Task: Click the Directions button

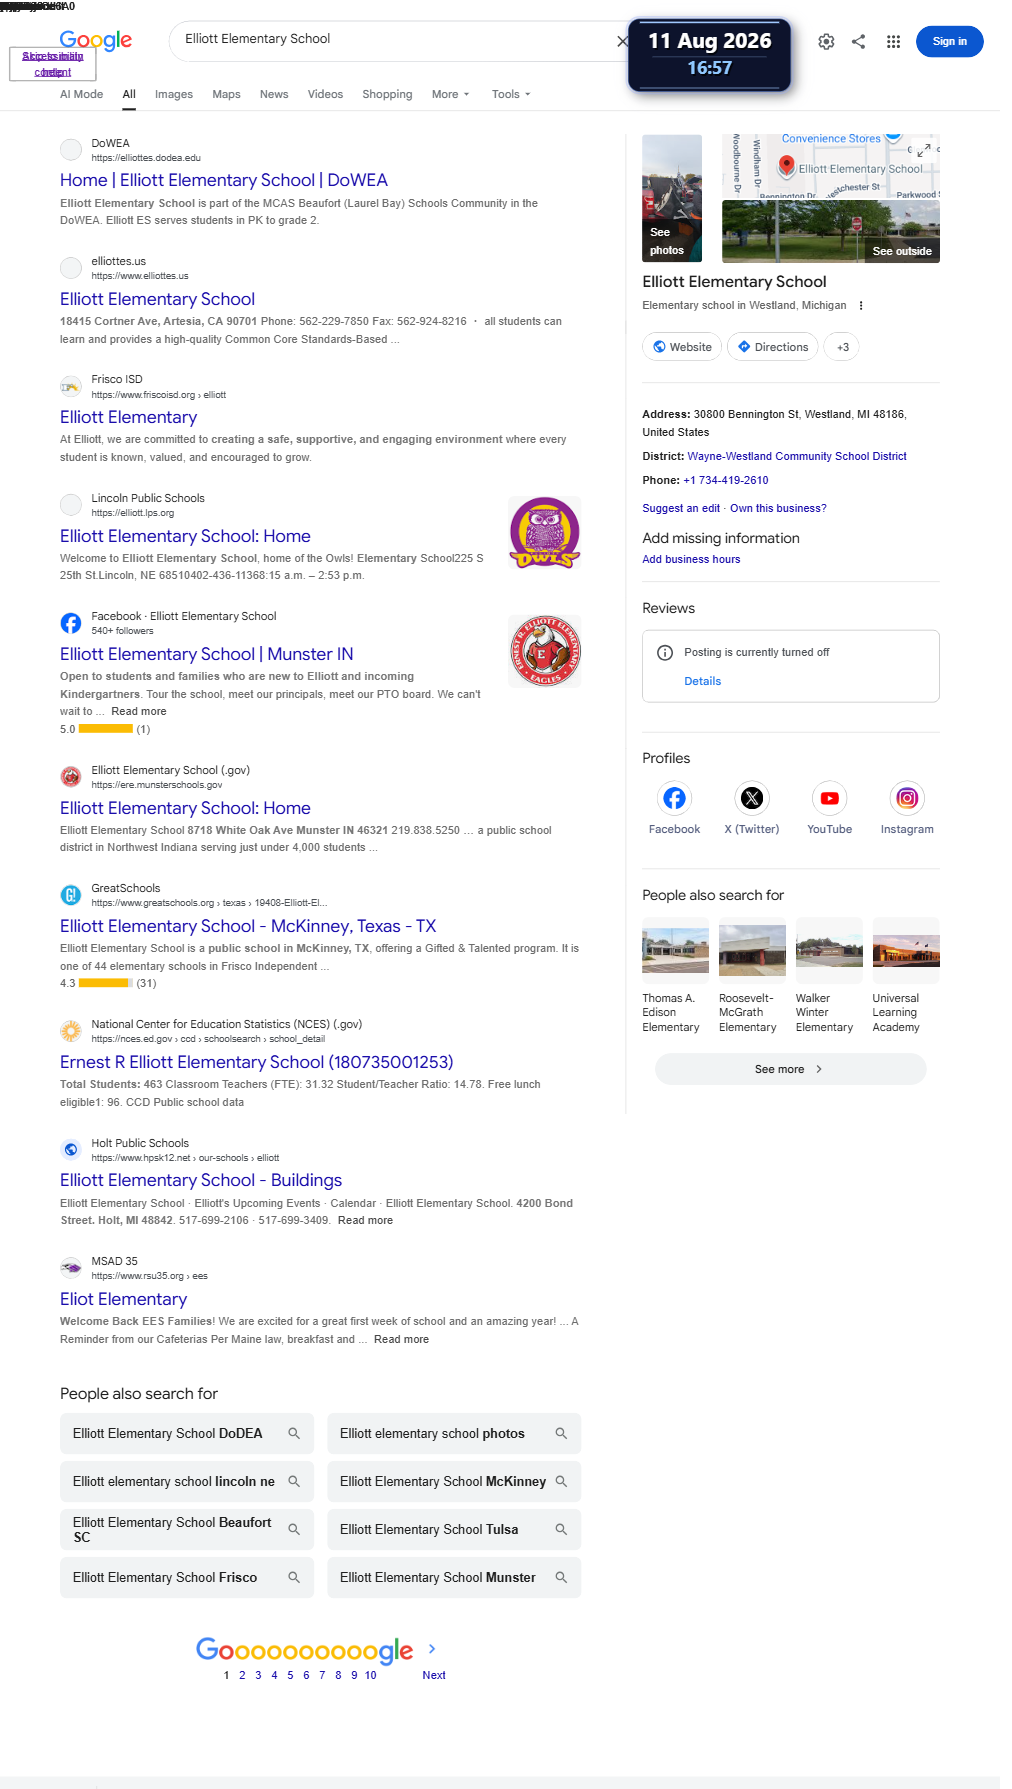Action: pos(773,347)
